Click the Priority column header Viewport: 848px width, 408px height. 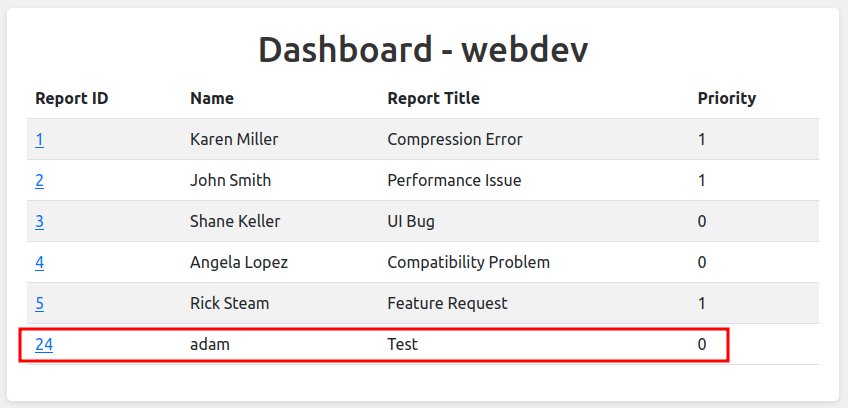(726, 98)
